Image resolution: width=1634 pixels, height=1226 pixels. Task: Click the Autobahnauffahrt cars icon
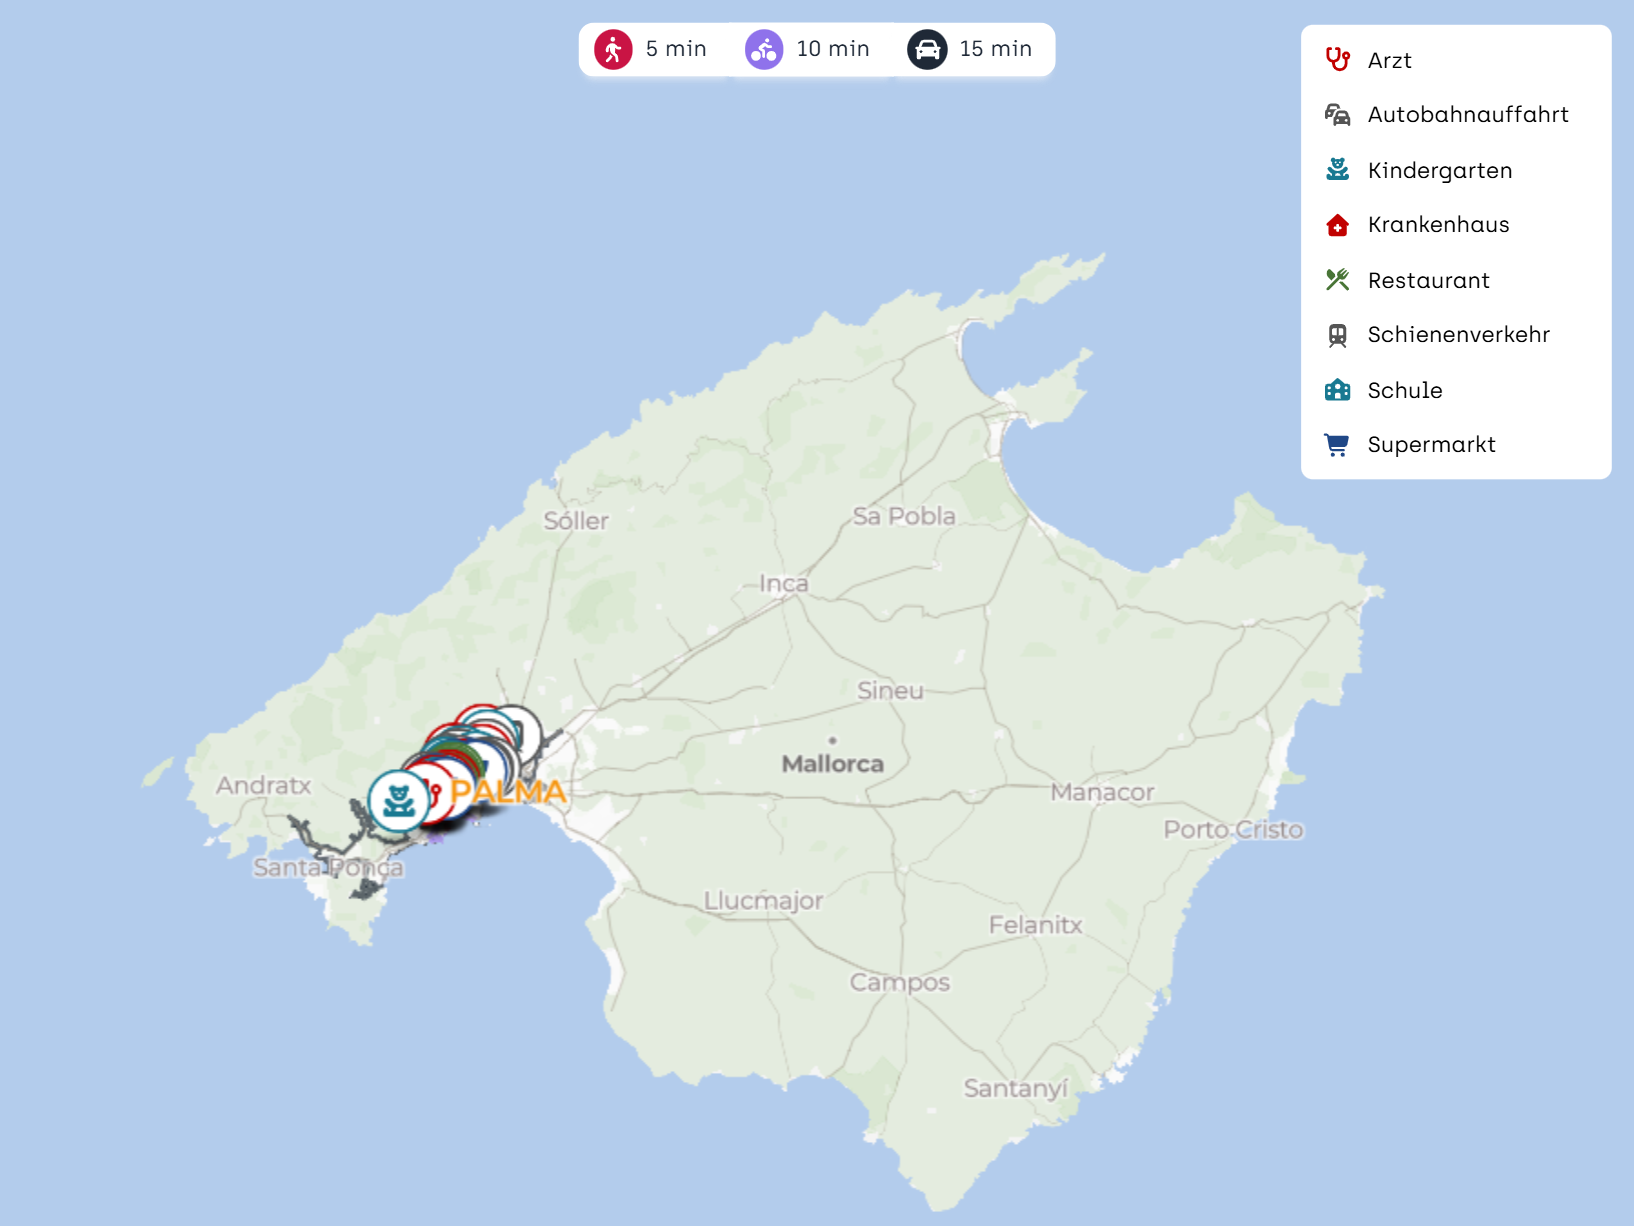point(1337,115)
